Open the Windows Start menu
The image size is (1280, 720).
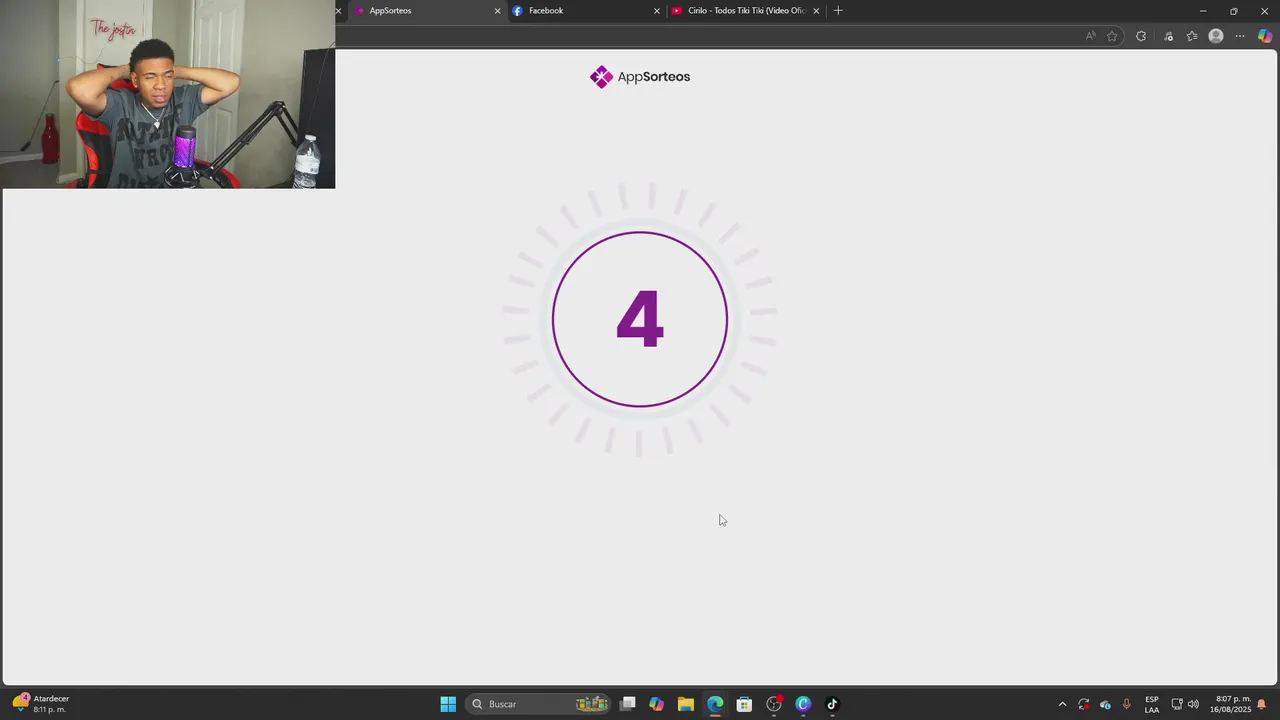(448, 704)
